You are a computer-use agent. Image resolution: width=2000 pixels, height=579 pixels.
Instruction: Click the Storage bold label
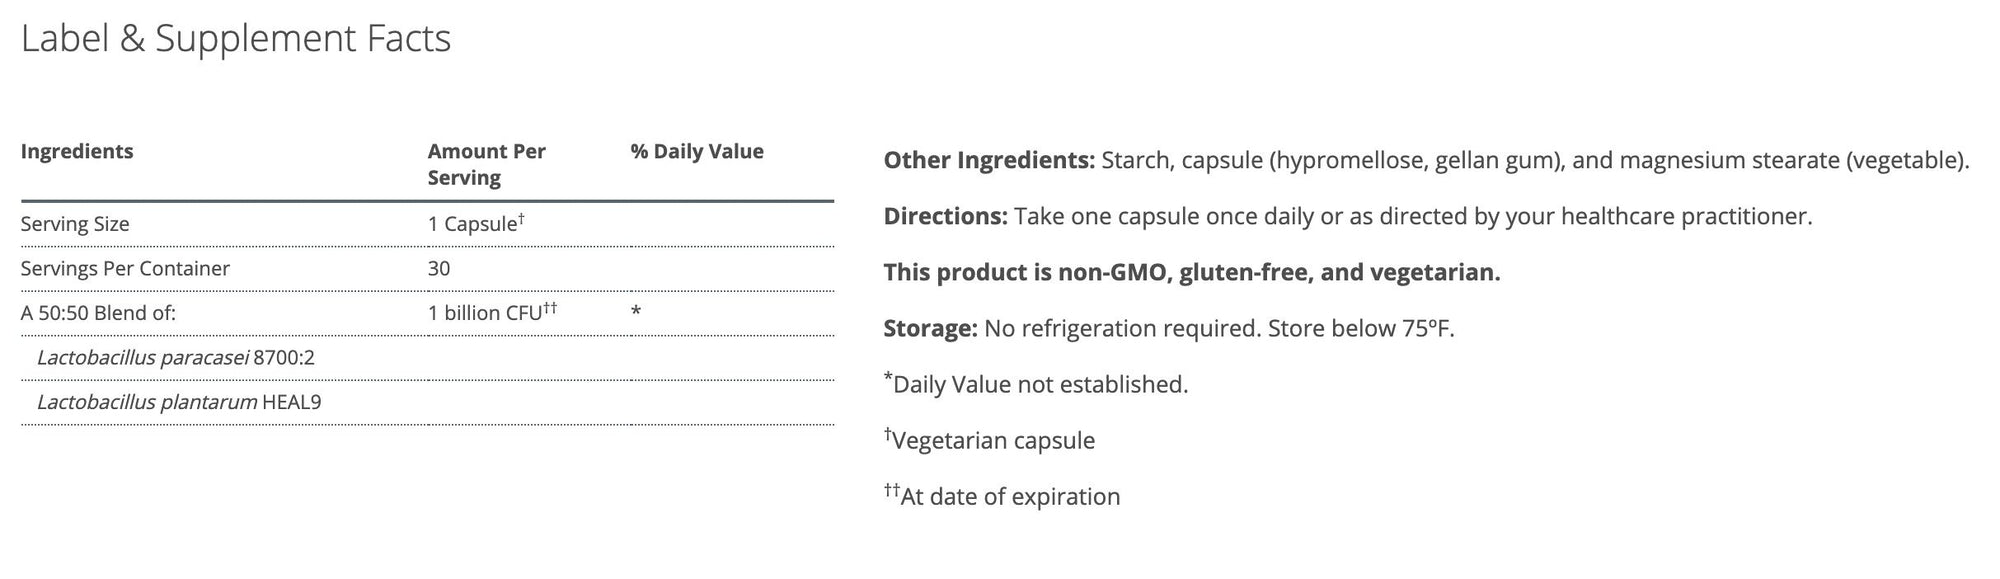coord(930,329)
